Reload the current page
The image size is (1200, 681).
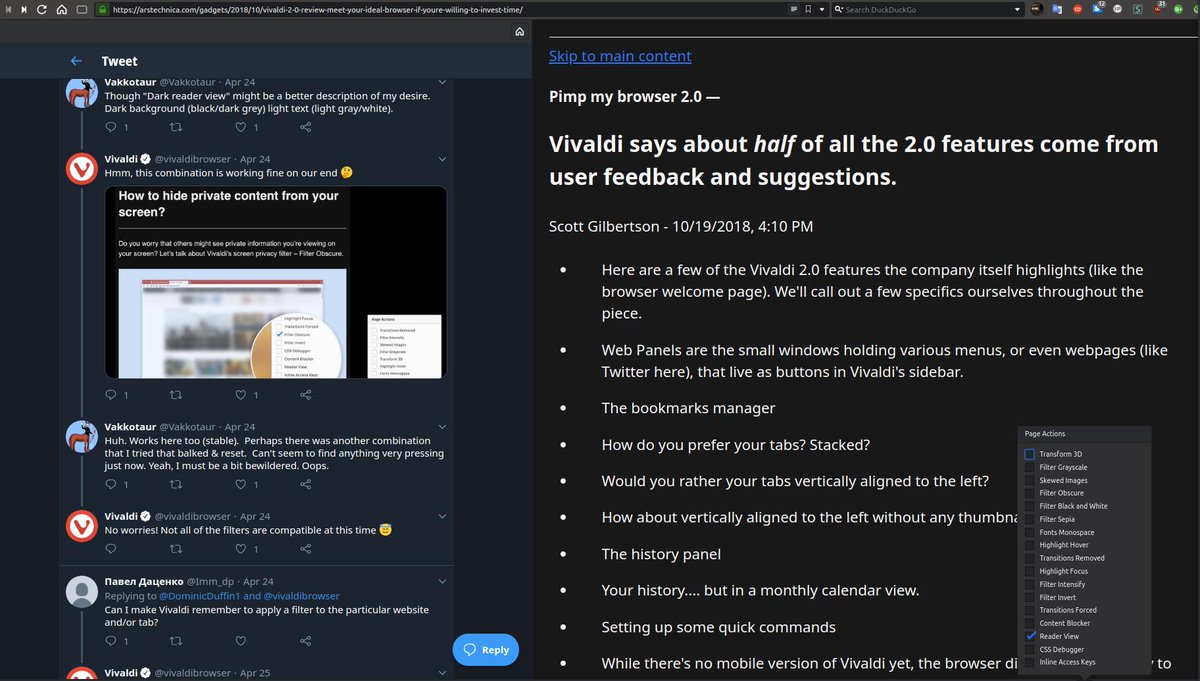point(41,9)
